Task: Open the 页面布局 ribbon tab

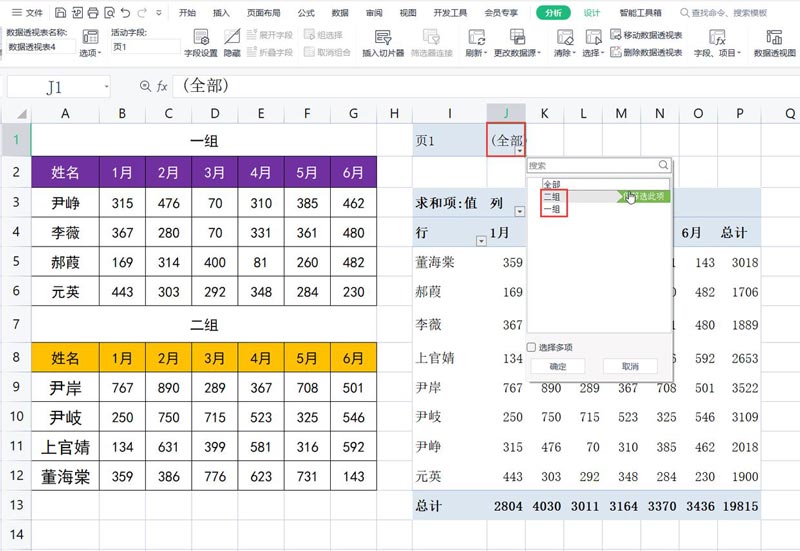Action: (263, 13)
